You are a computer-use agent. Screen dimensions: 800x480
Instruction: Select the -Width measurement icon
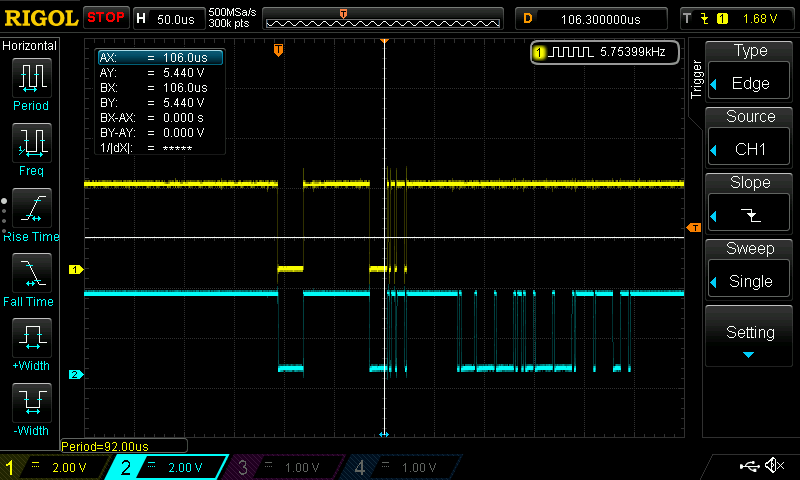click(31, 403)
